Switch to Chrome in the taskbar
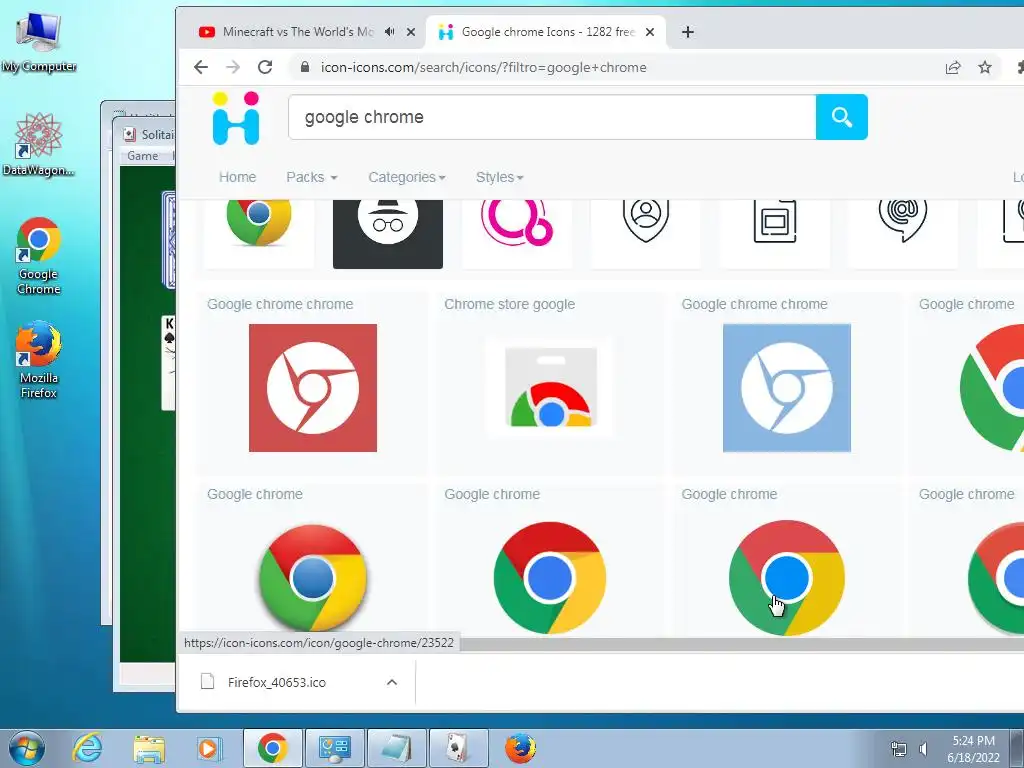 [272, 748]
